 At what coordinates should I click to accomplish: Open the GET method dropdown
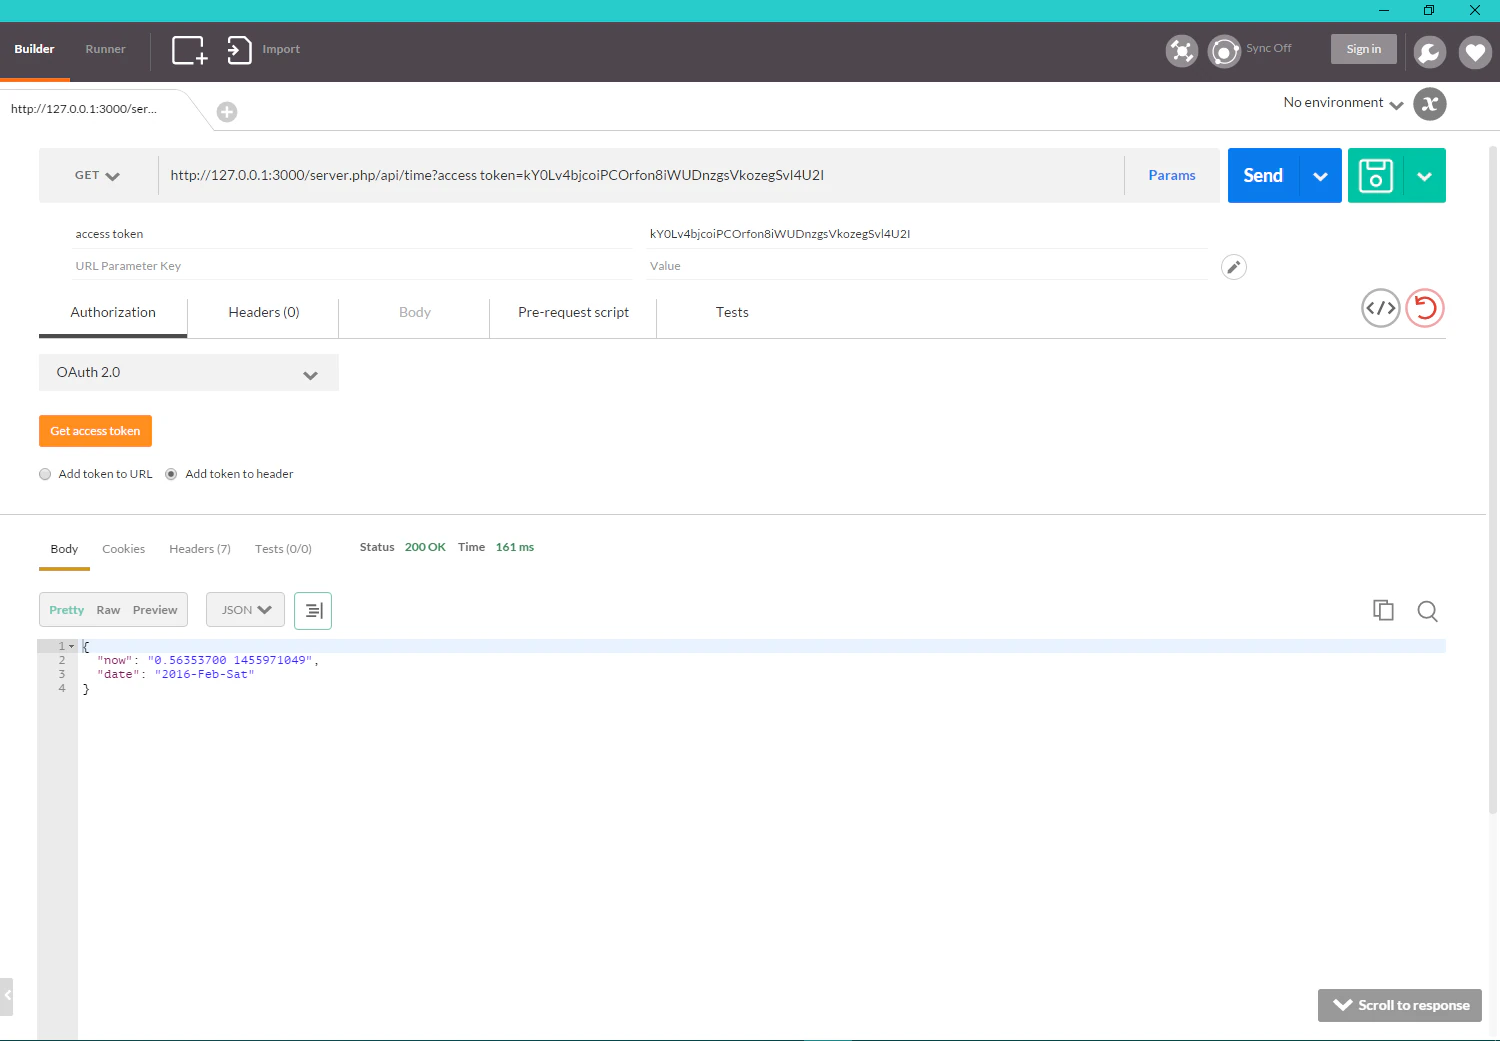98,175
